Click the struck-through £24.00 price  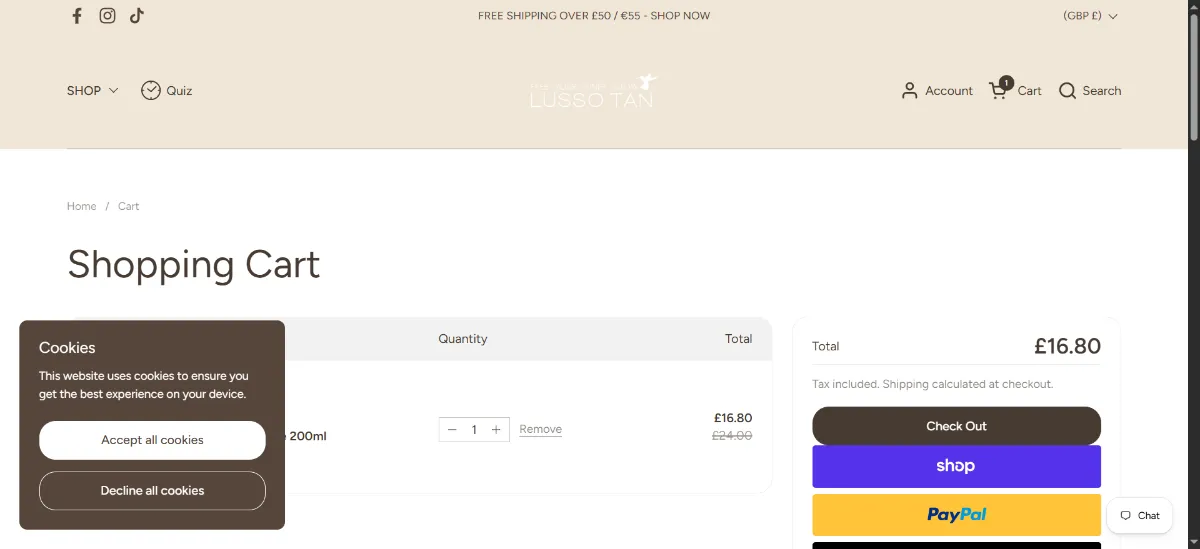[732, 436]
